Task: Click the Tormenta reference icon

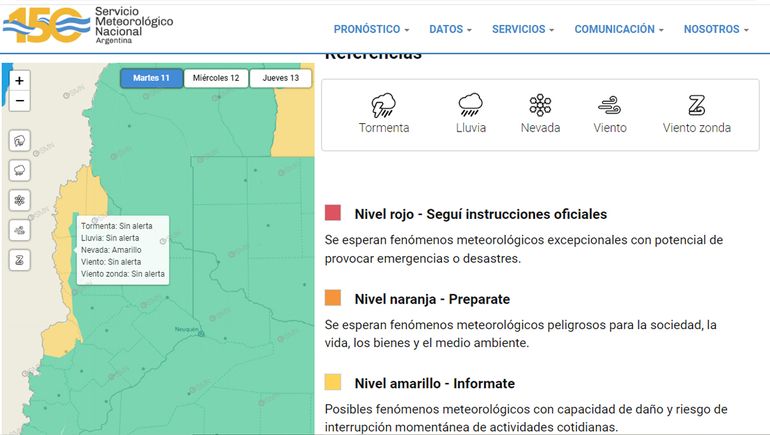Action: (384, 105)
